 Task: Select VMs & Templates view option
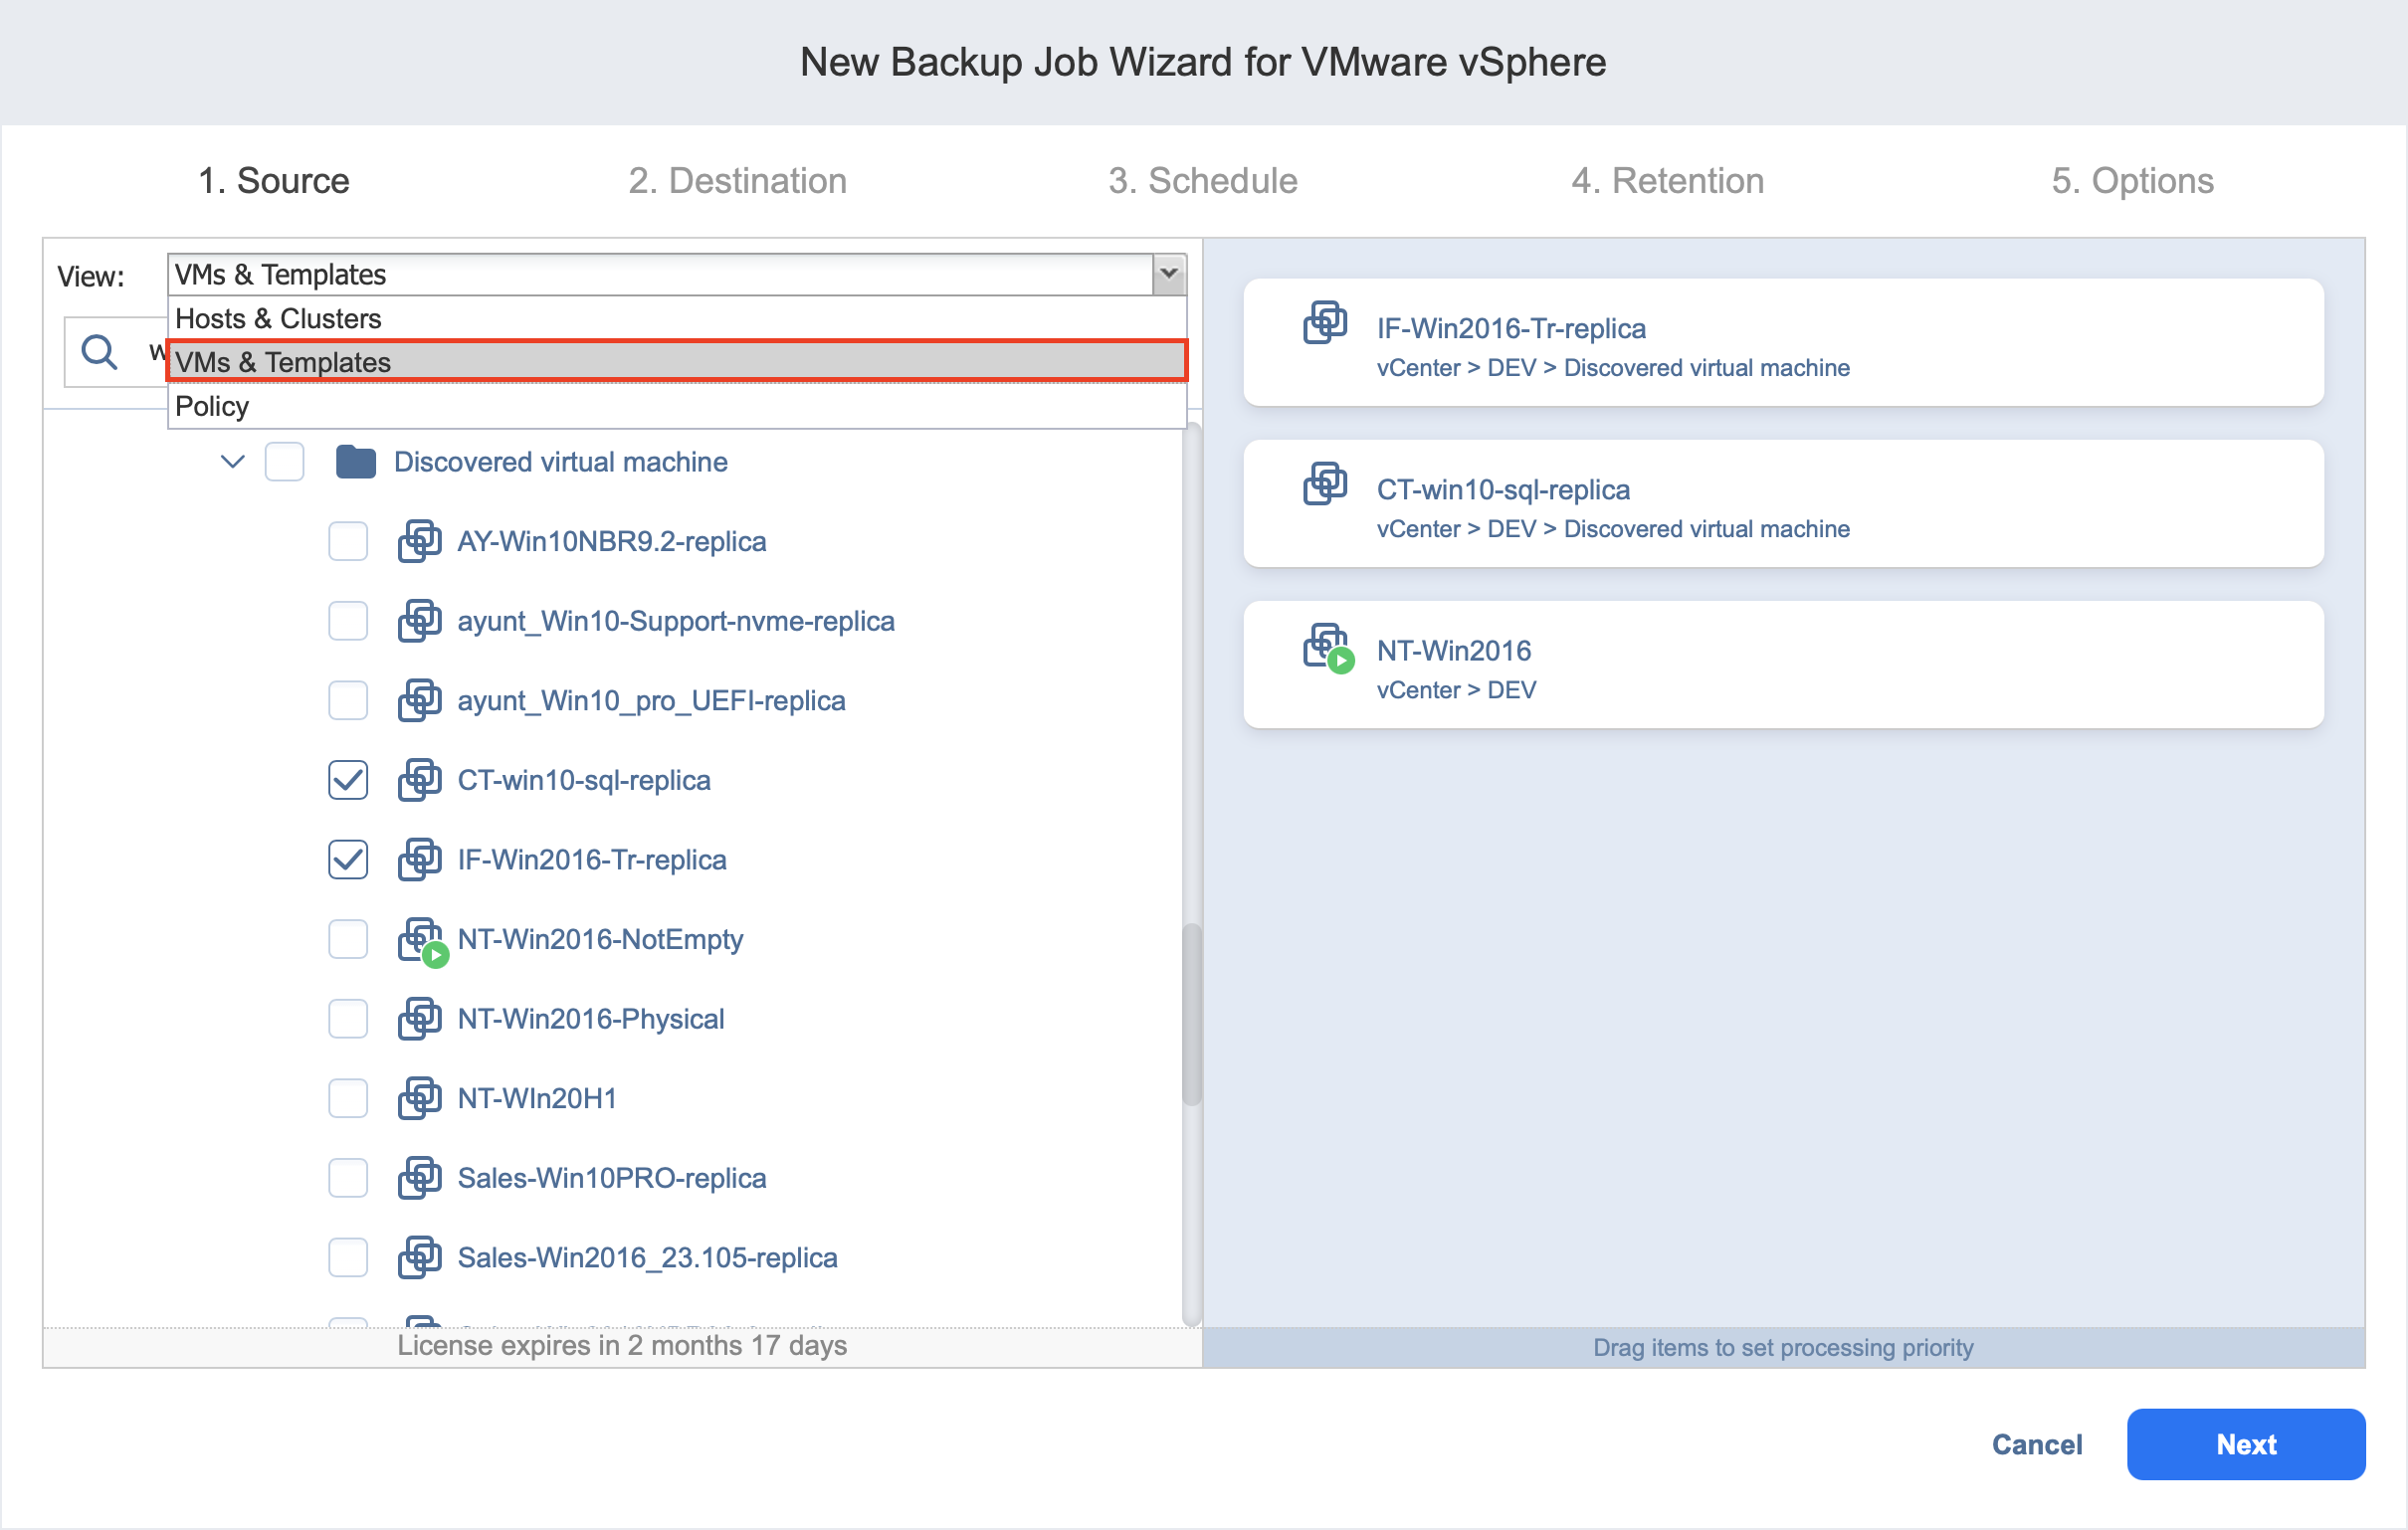coord(677,362)
